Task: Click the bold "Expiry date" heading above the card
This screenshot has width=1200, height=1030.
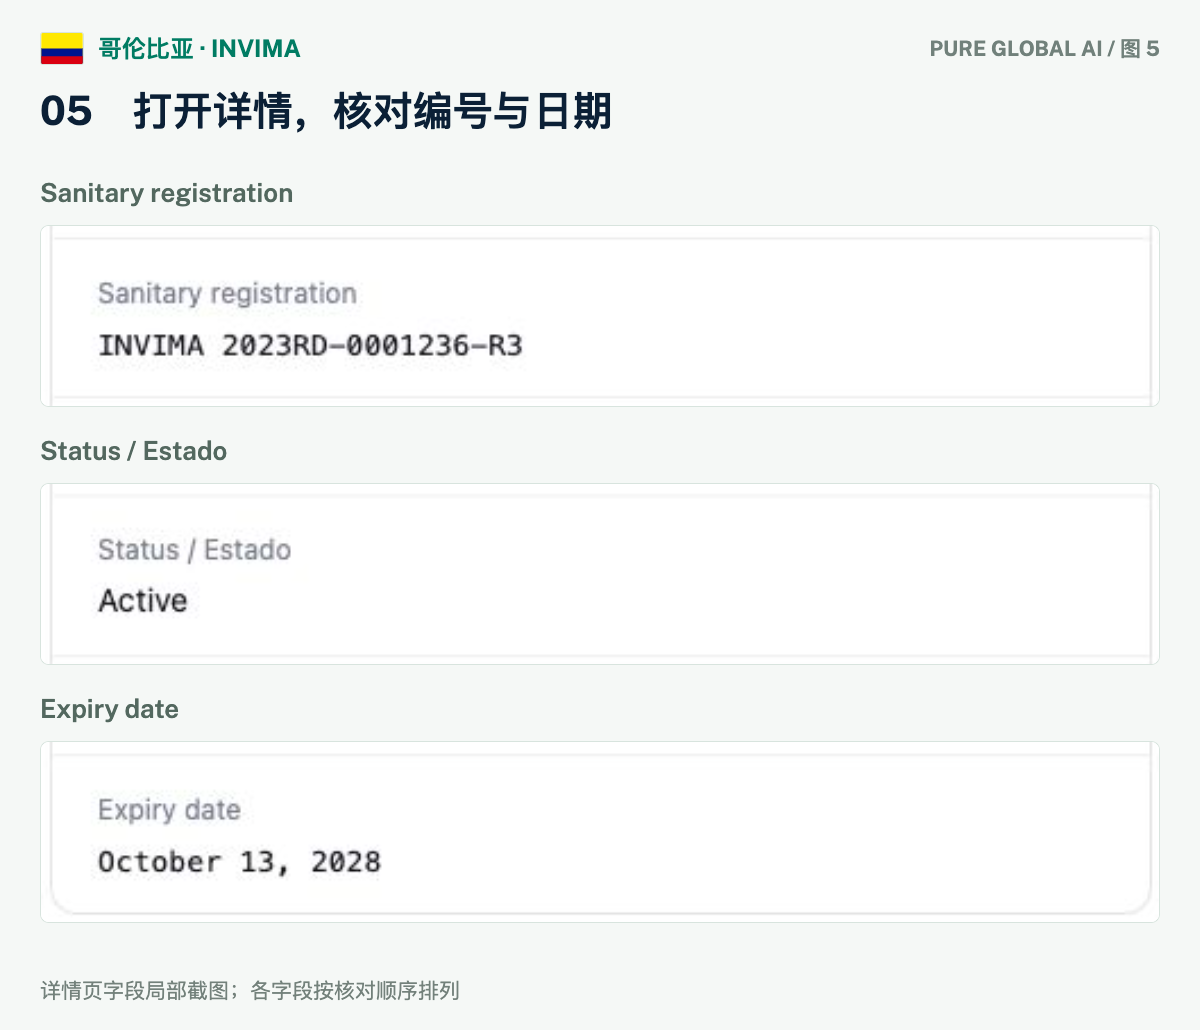Action: click(x=110, y=709)
